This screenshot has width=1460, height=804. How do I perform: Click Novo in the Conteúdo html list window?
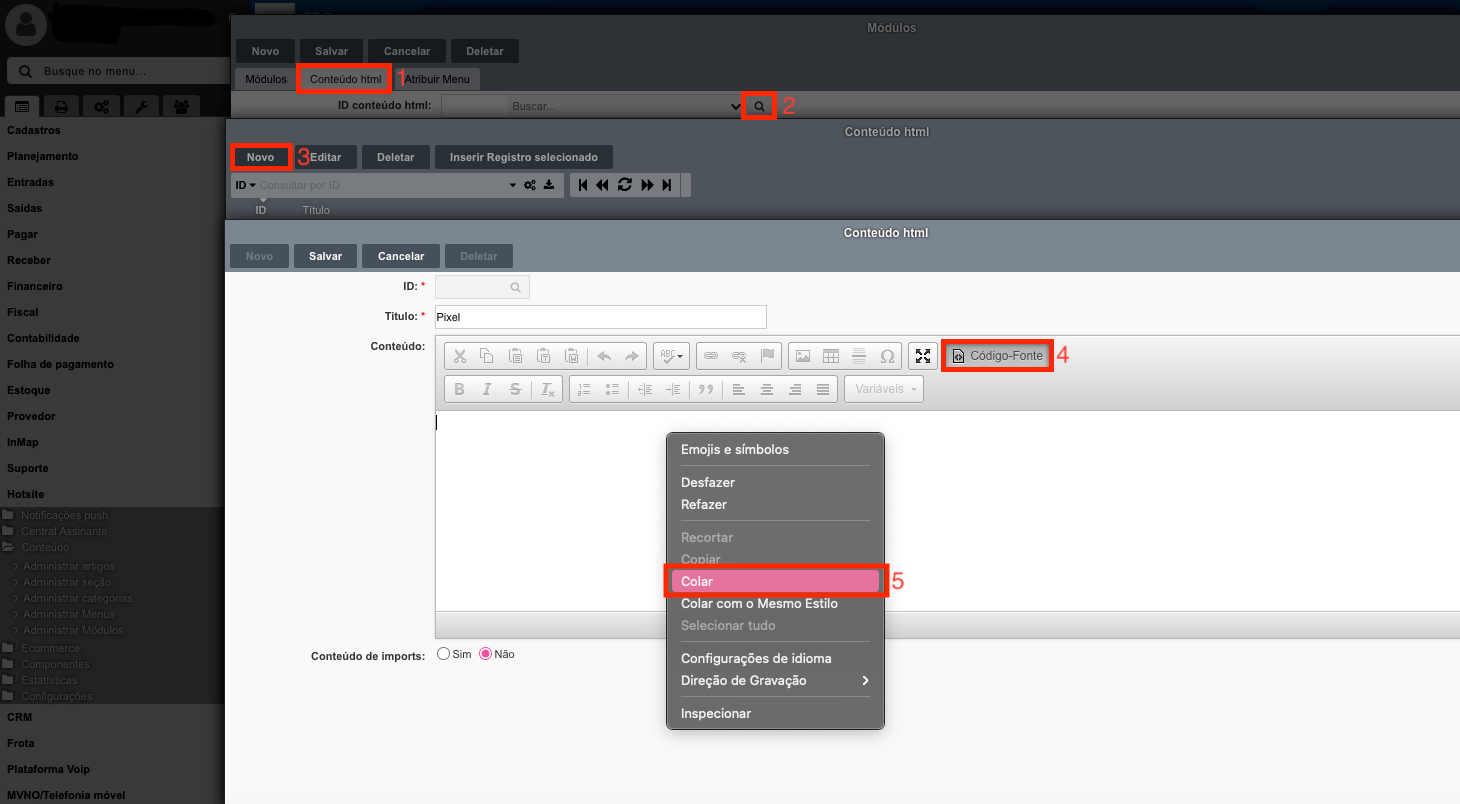[260, 157]
